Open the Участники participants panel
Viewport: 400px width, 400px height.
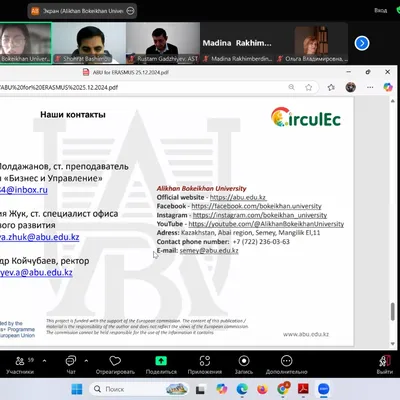click(20, 364)
